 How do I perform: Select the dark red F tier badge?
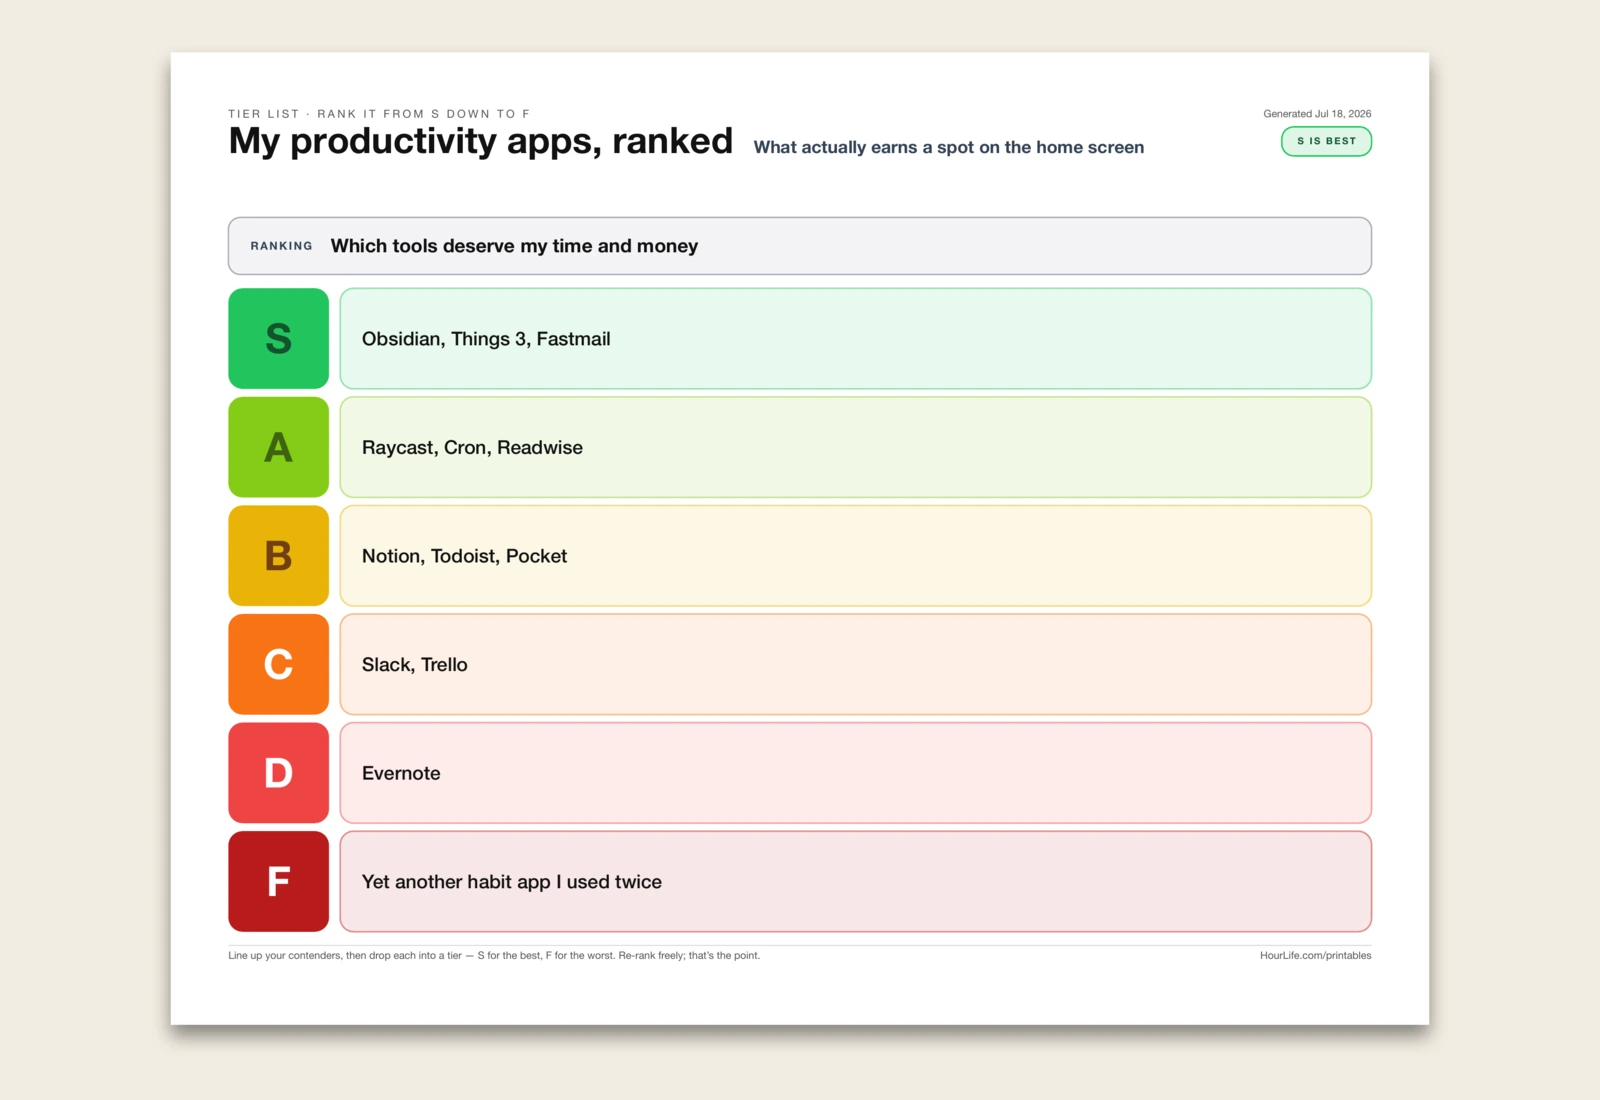tap(278, 881)
